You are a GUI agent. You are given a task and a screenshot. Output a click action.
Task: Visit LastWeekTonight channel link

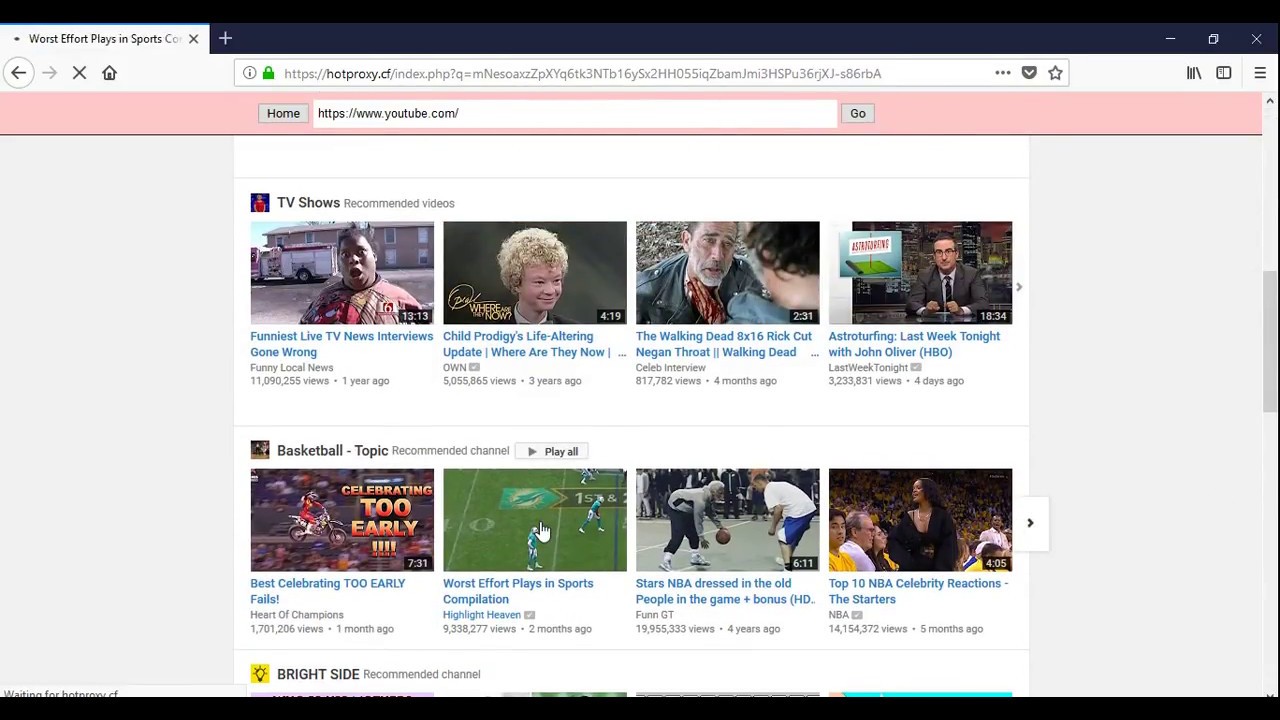pos(868,368)
